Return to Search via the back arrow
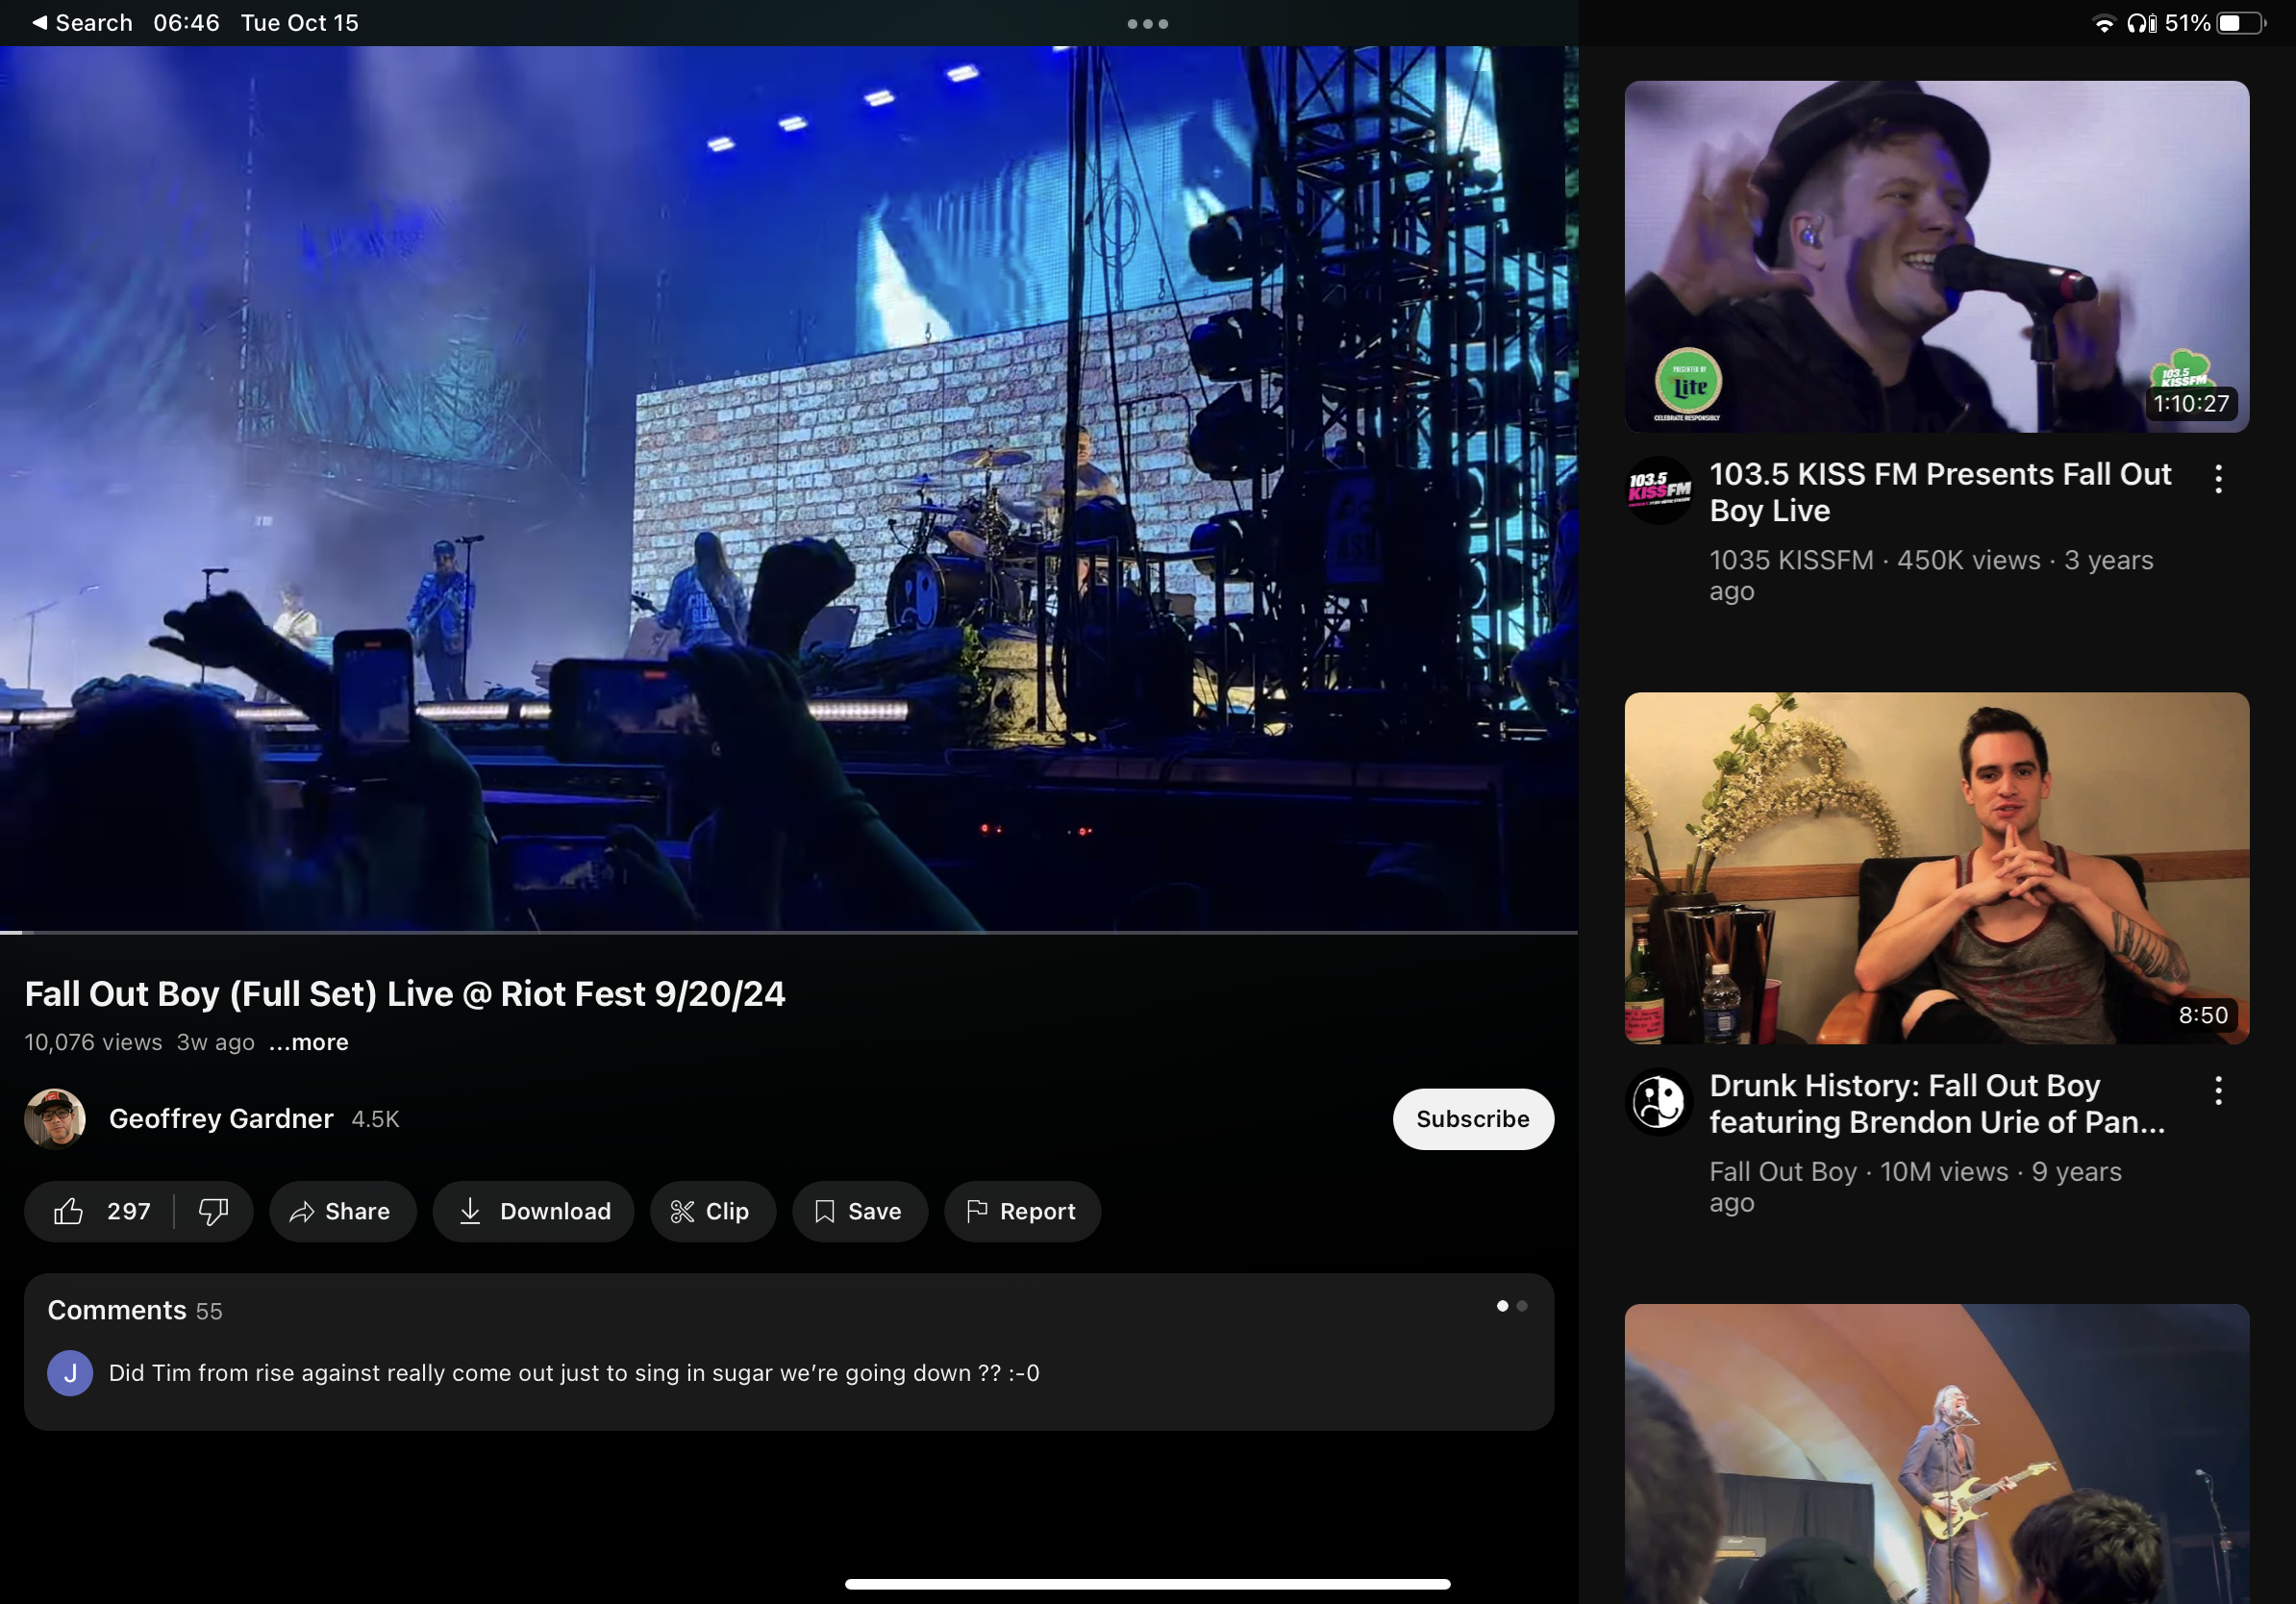Screen dimensions: 2296x1604 coord(82,22)
